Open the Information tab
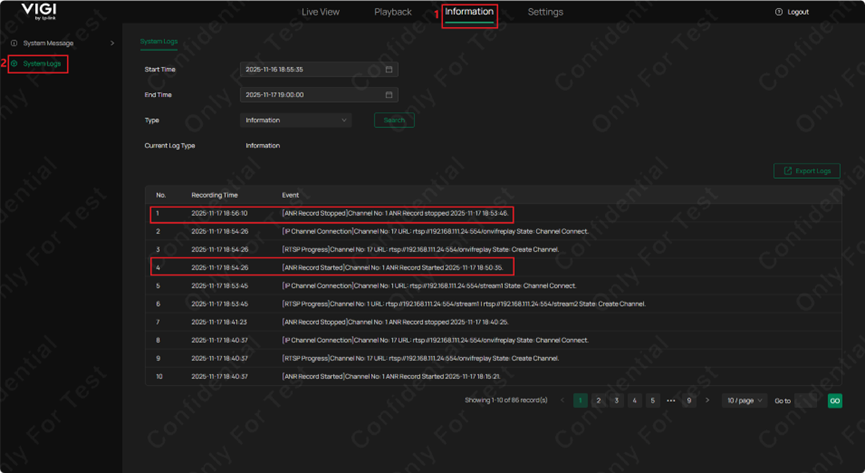This screenshot has height=473, width=865. 469,12
